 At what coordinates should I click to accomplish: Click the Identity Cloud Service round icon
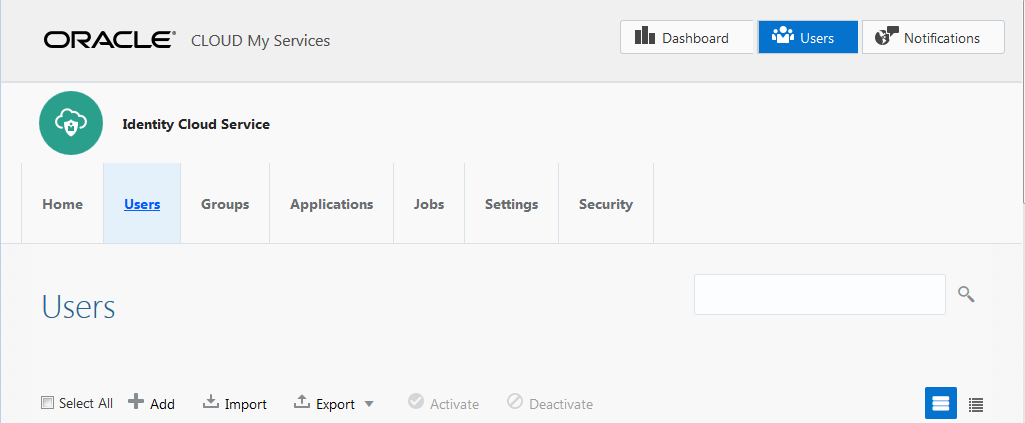pos(71,123)
